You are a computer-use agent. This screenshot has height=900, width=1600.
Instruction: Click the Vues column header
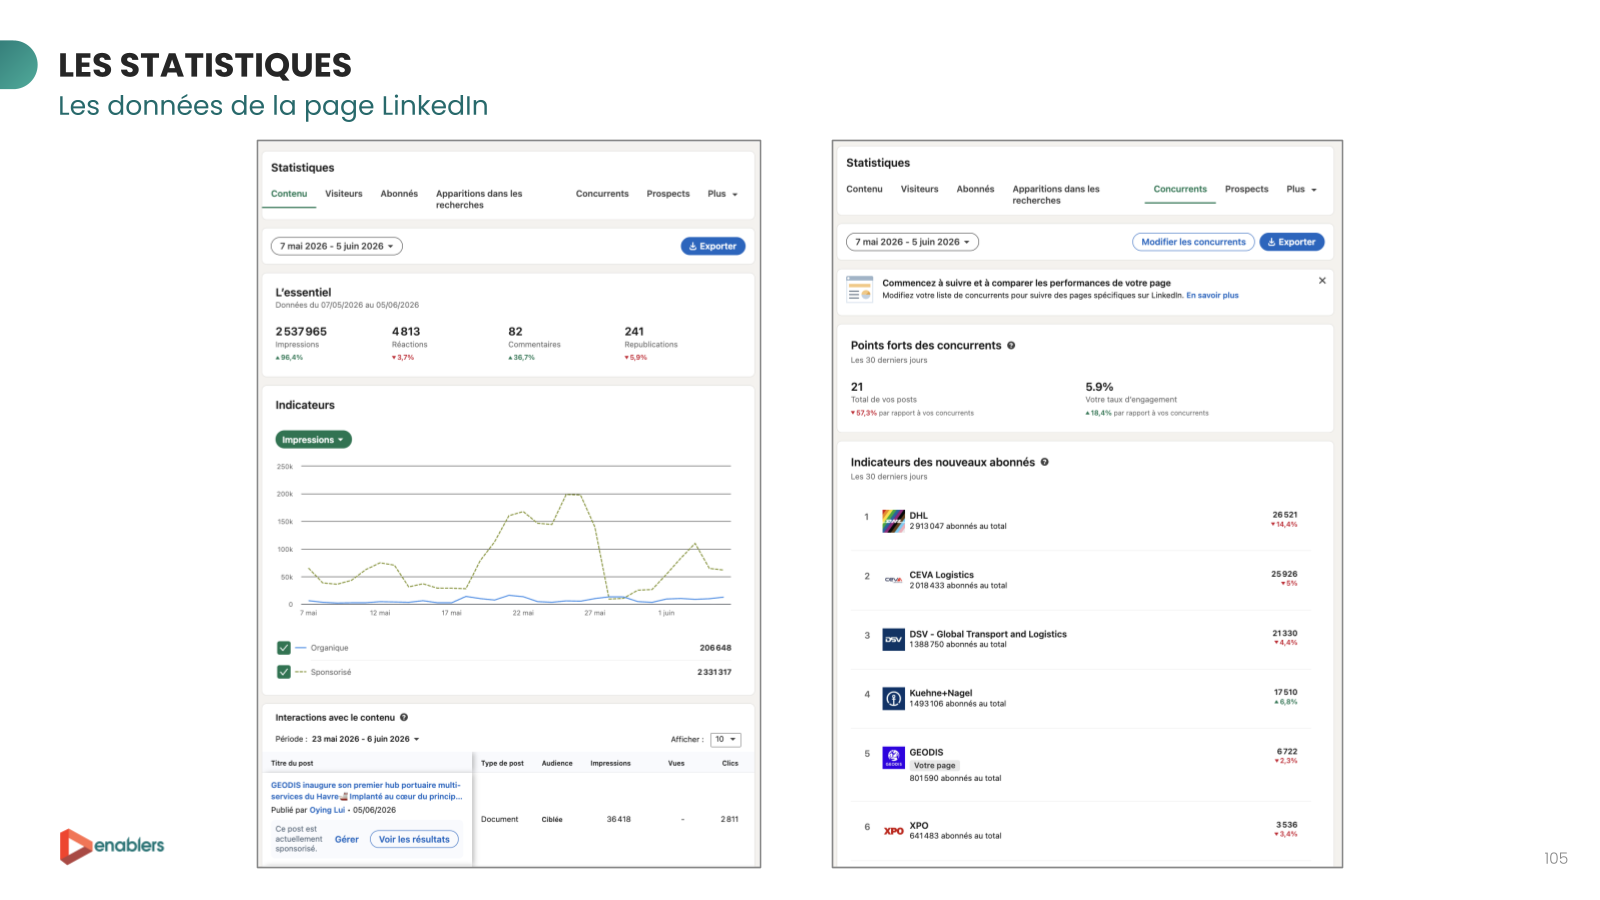[x=676, y=763]
